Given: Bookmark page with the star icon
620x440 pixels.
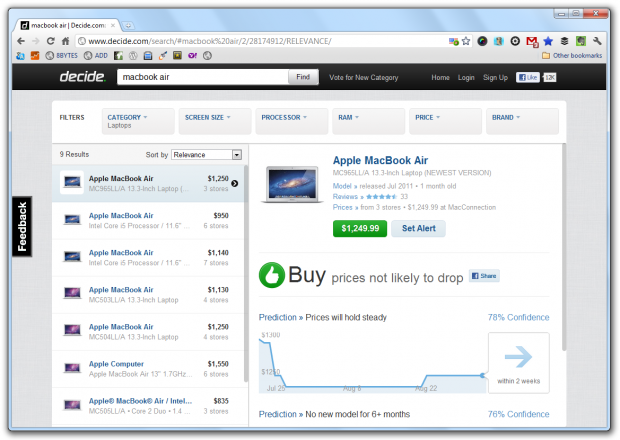Looking at the screenshot, I should point(466,41).
